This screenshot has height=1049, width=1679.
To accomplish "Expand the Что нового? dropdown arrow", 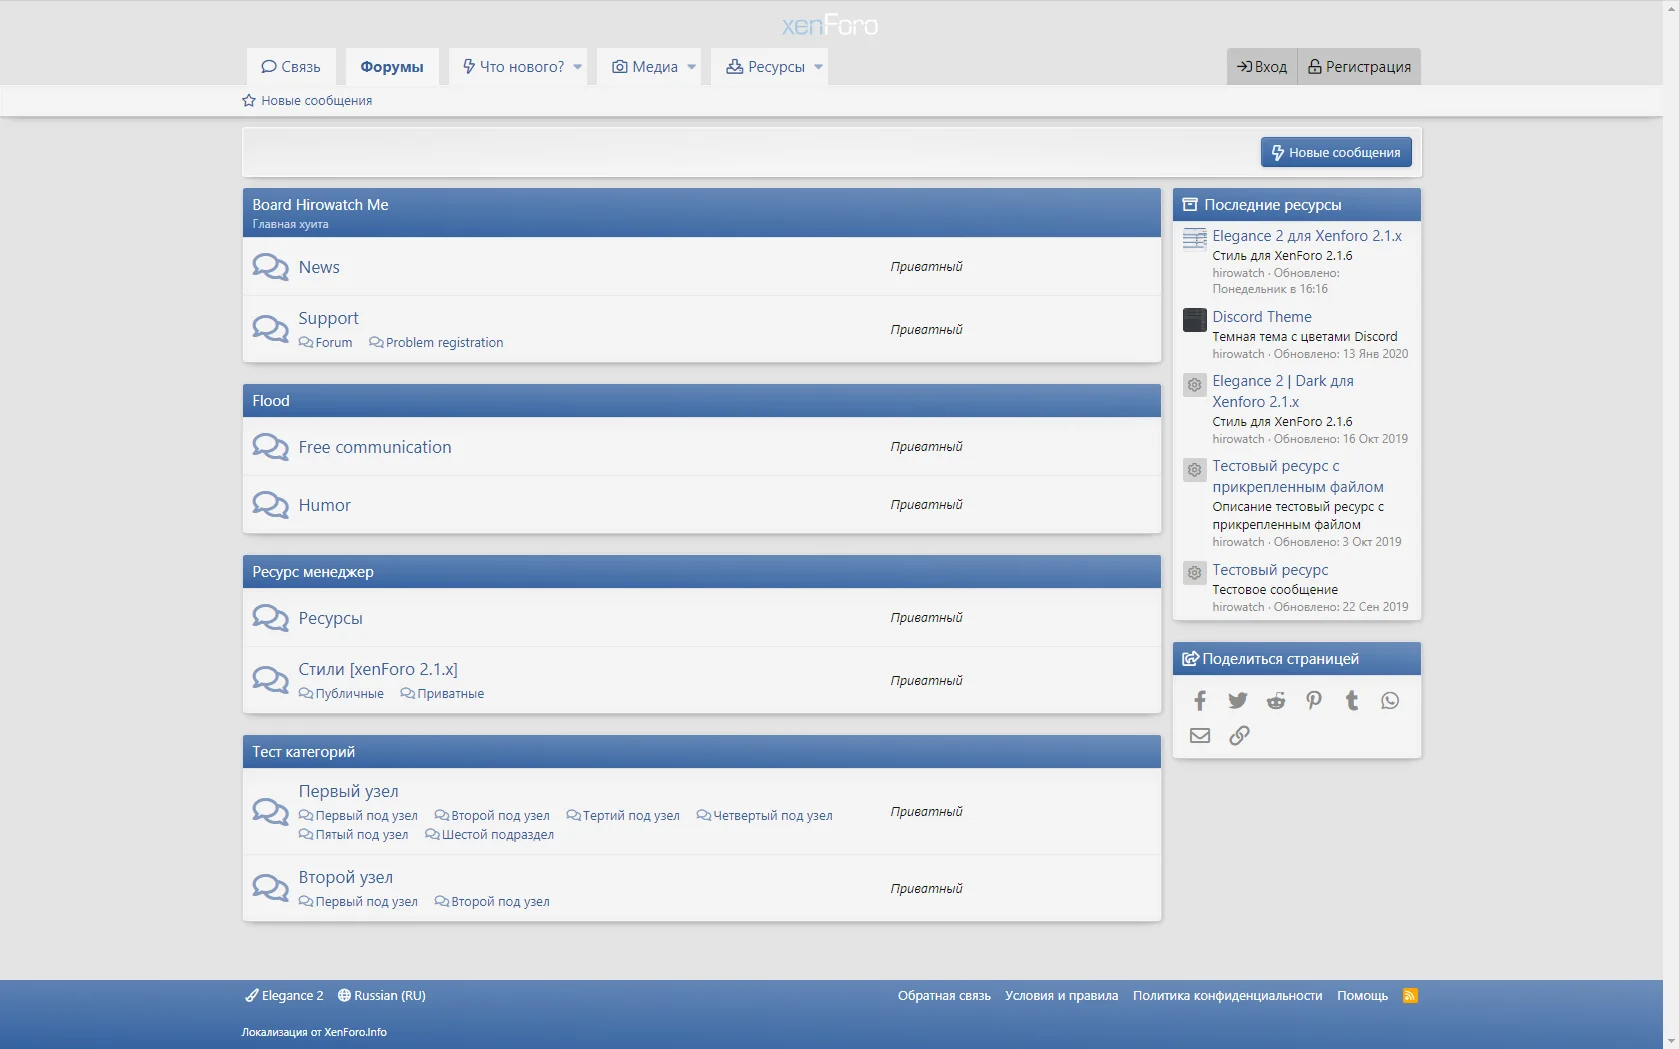I will tap(578, 67).
